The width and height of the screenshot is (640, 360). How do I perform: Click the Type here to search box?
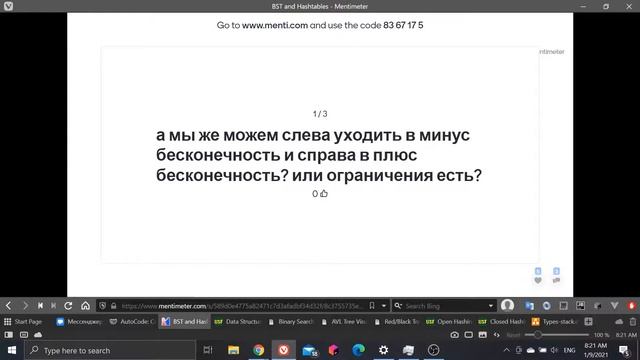click(110, 350)
